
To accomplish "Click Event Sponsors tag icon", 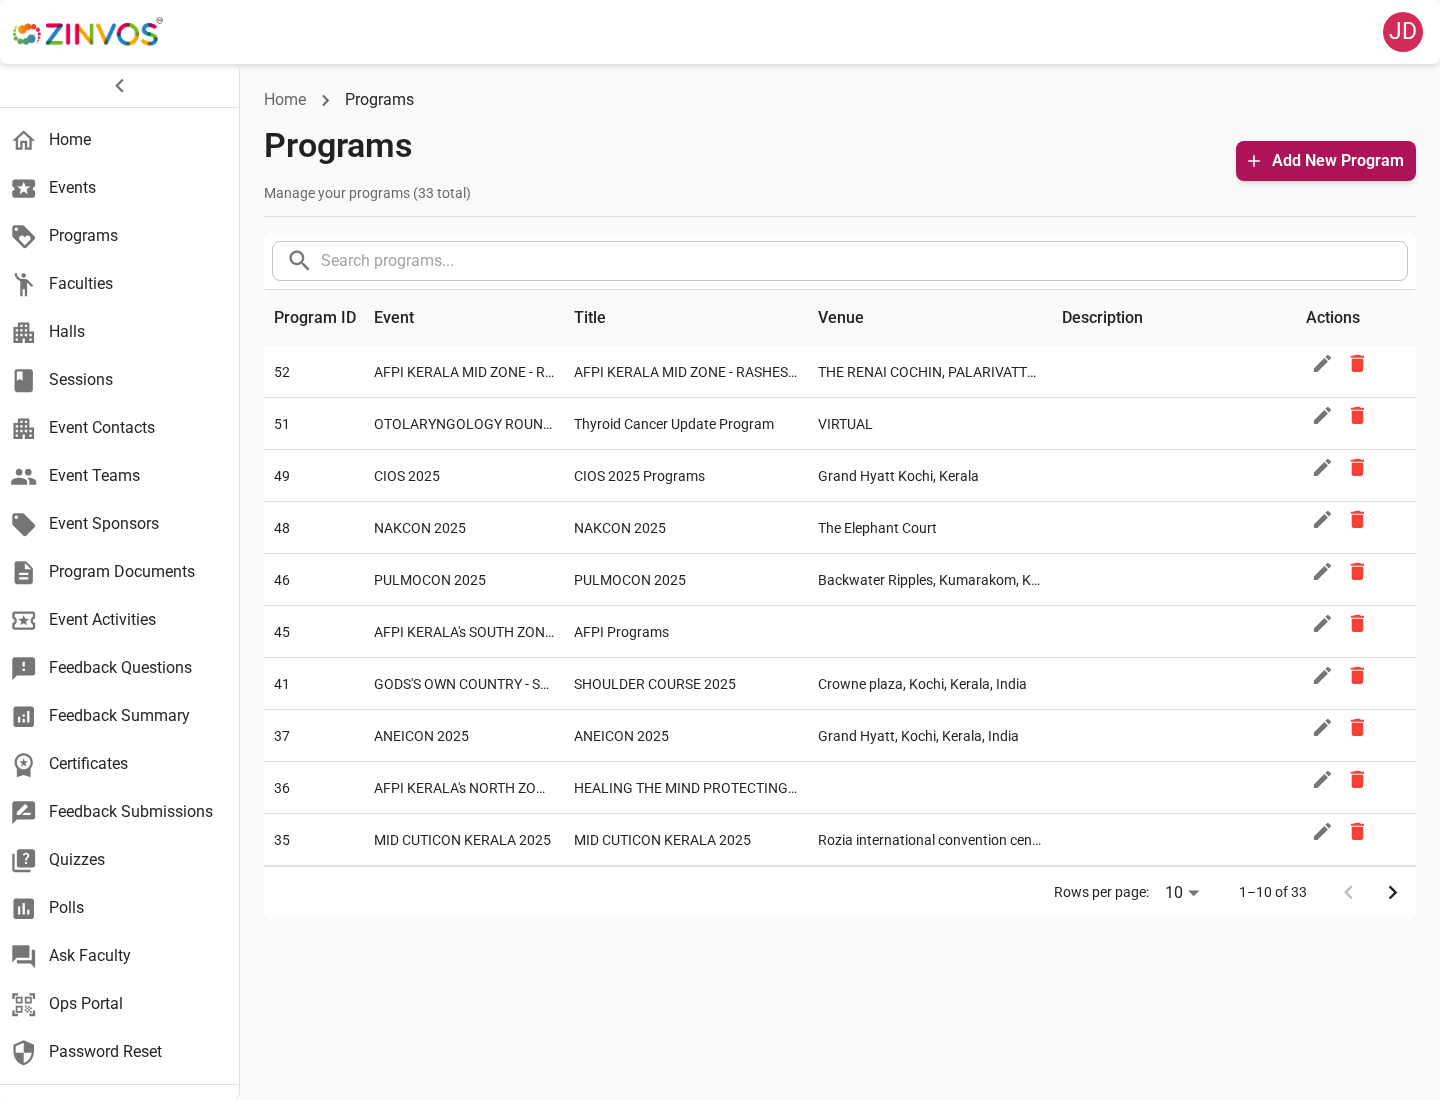I will (24, 524).
